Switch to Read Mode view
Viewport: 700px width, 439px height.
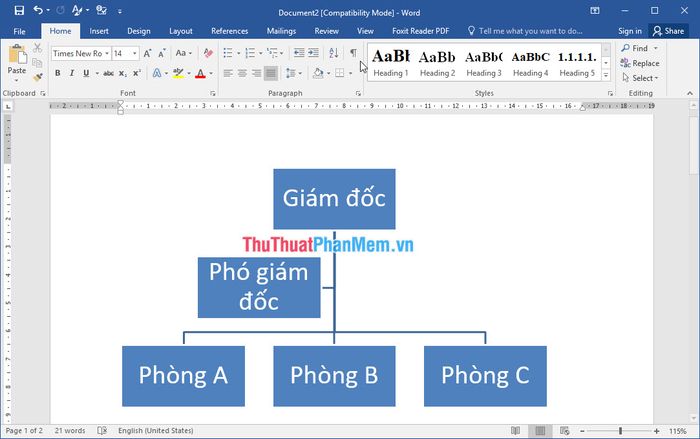tap(515, 431)
